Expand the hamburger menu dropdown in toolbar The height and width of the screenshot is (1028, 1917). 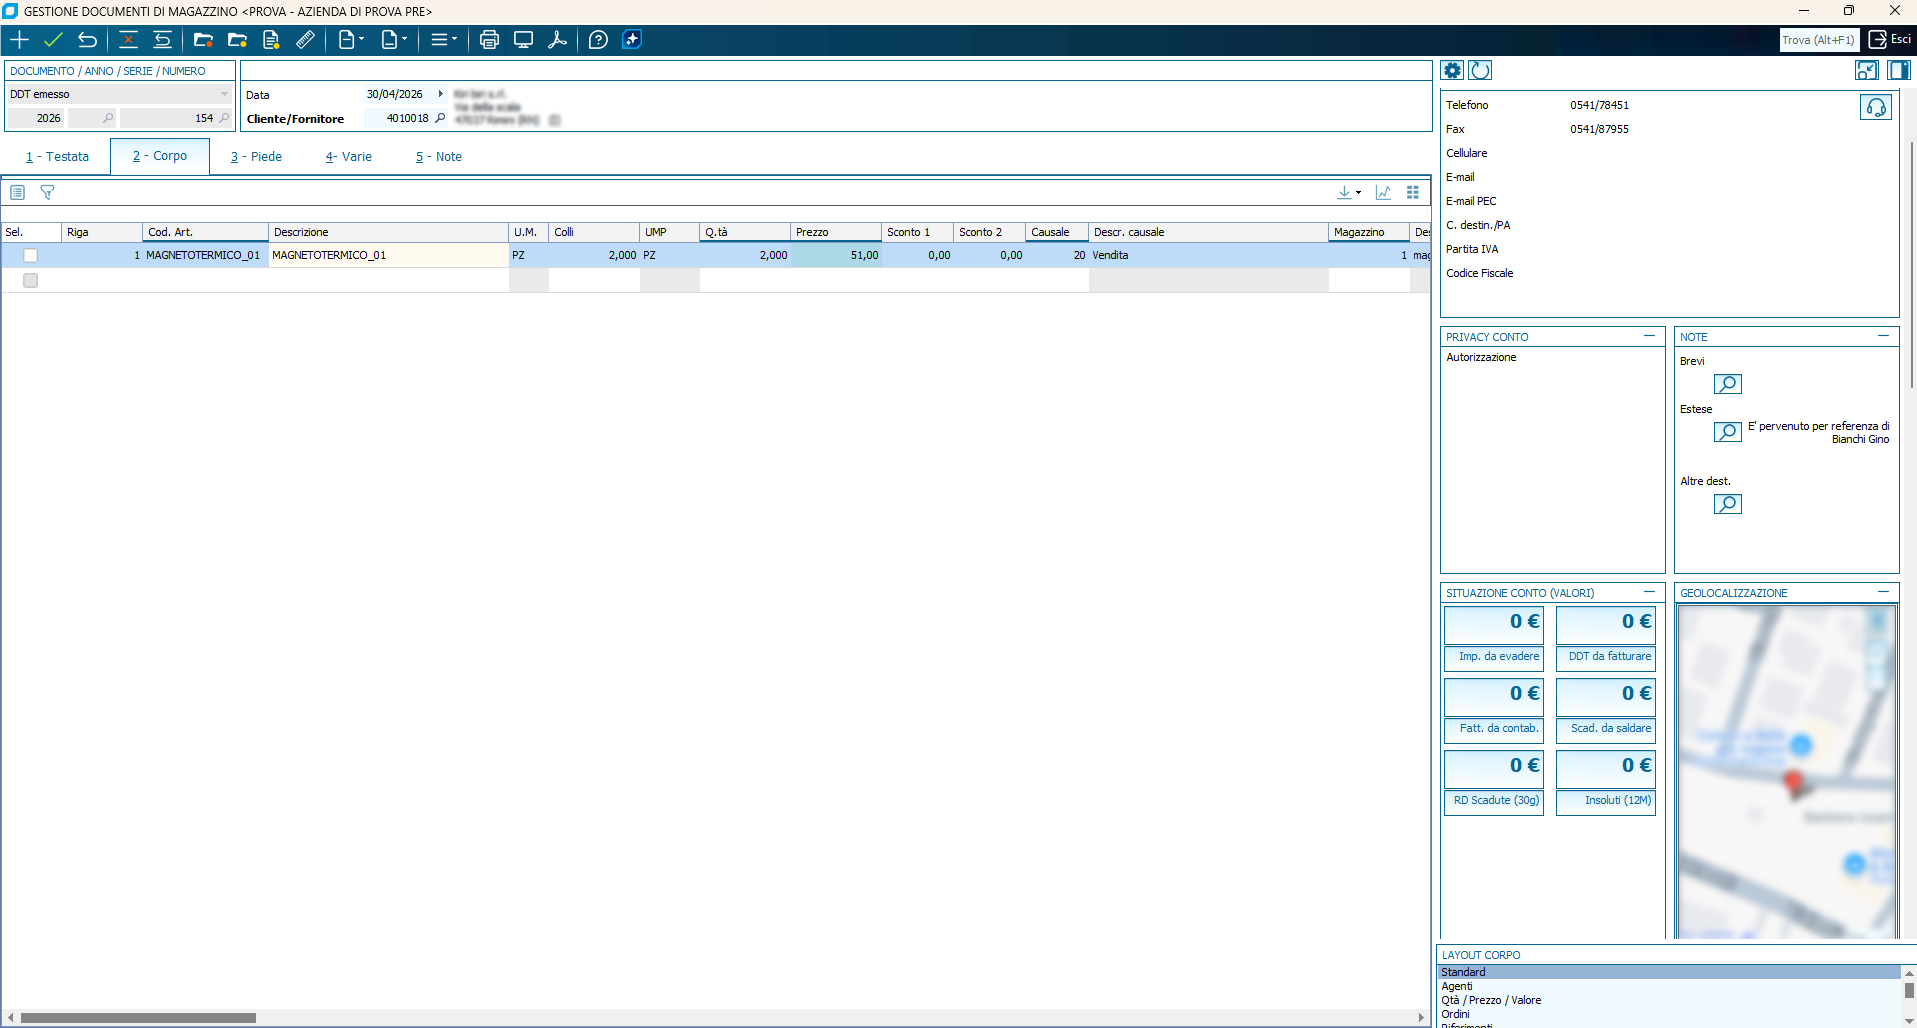click(x=444, y=40)
